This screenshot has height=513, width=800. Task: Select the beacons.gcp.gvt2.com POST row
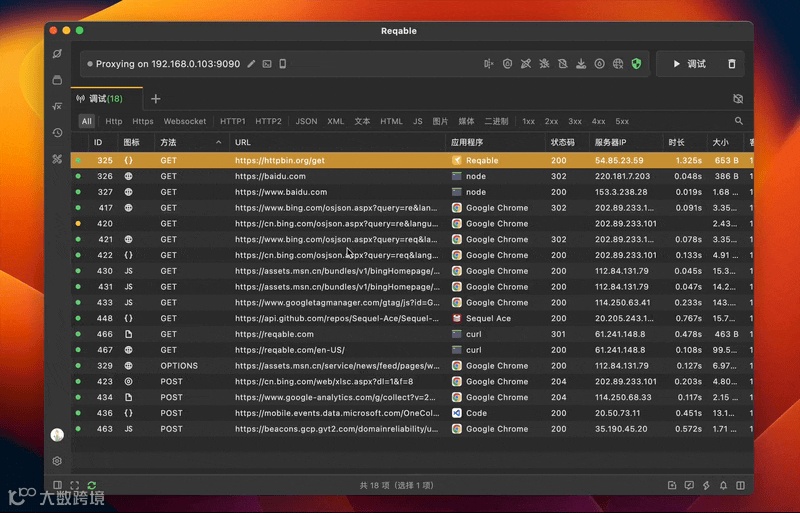coord(412,429)
